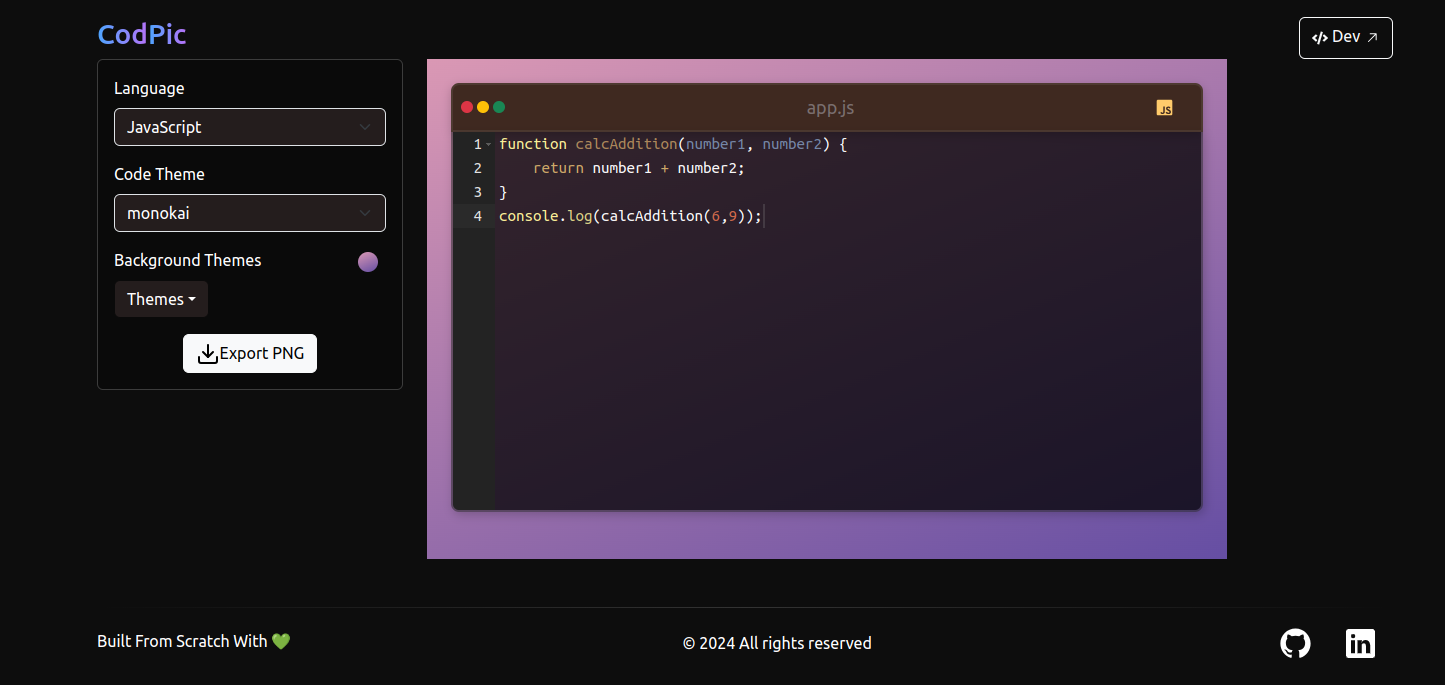Open the Code Theme dropdown showing monokai

(x=250, y=213)
